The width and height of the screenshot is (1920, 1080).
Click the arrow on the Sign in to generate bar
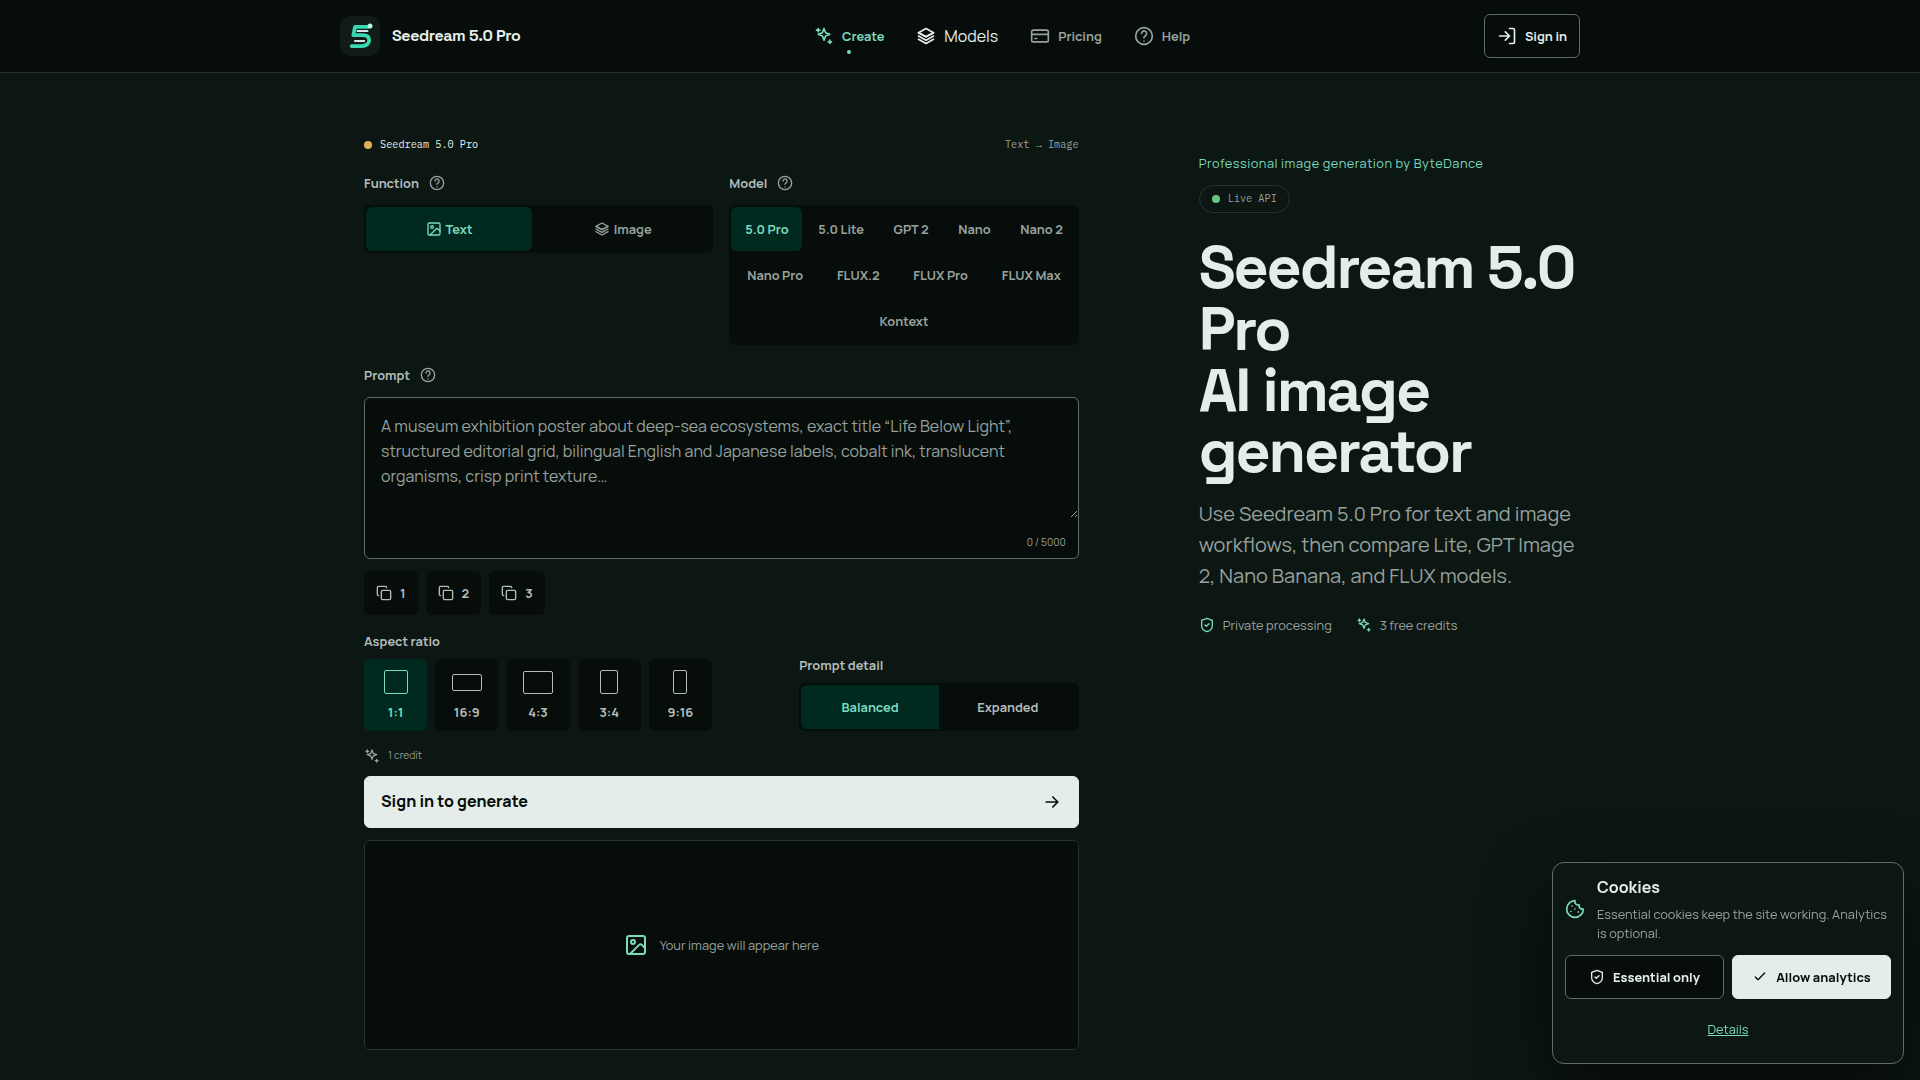[1052, 802]
